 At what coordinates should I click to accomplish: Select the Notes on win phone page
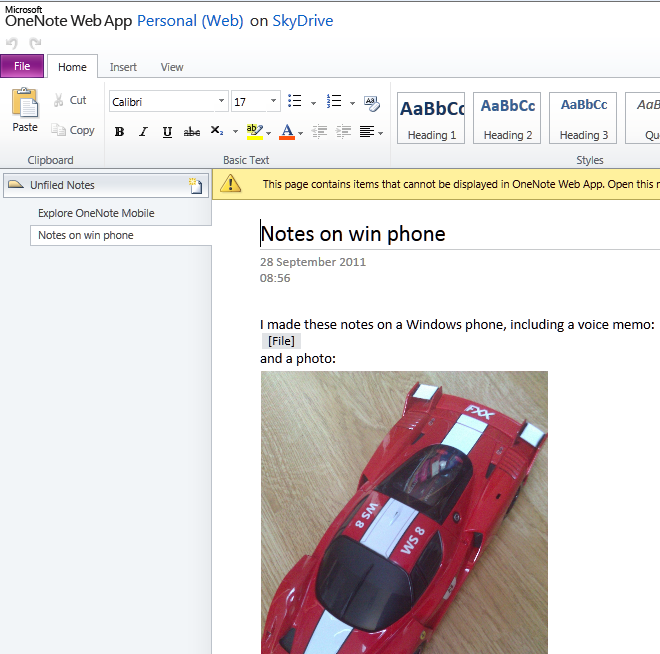pyautogui.click(x=121, y=235)
